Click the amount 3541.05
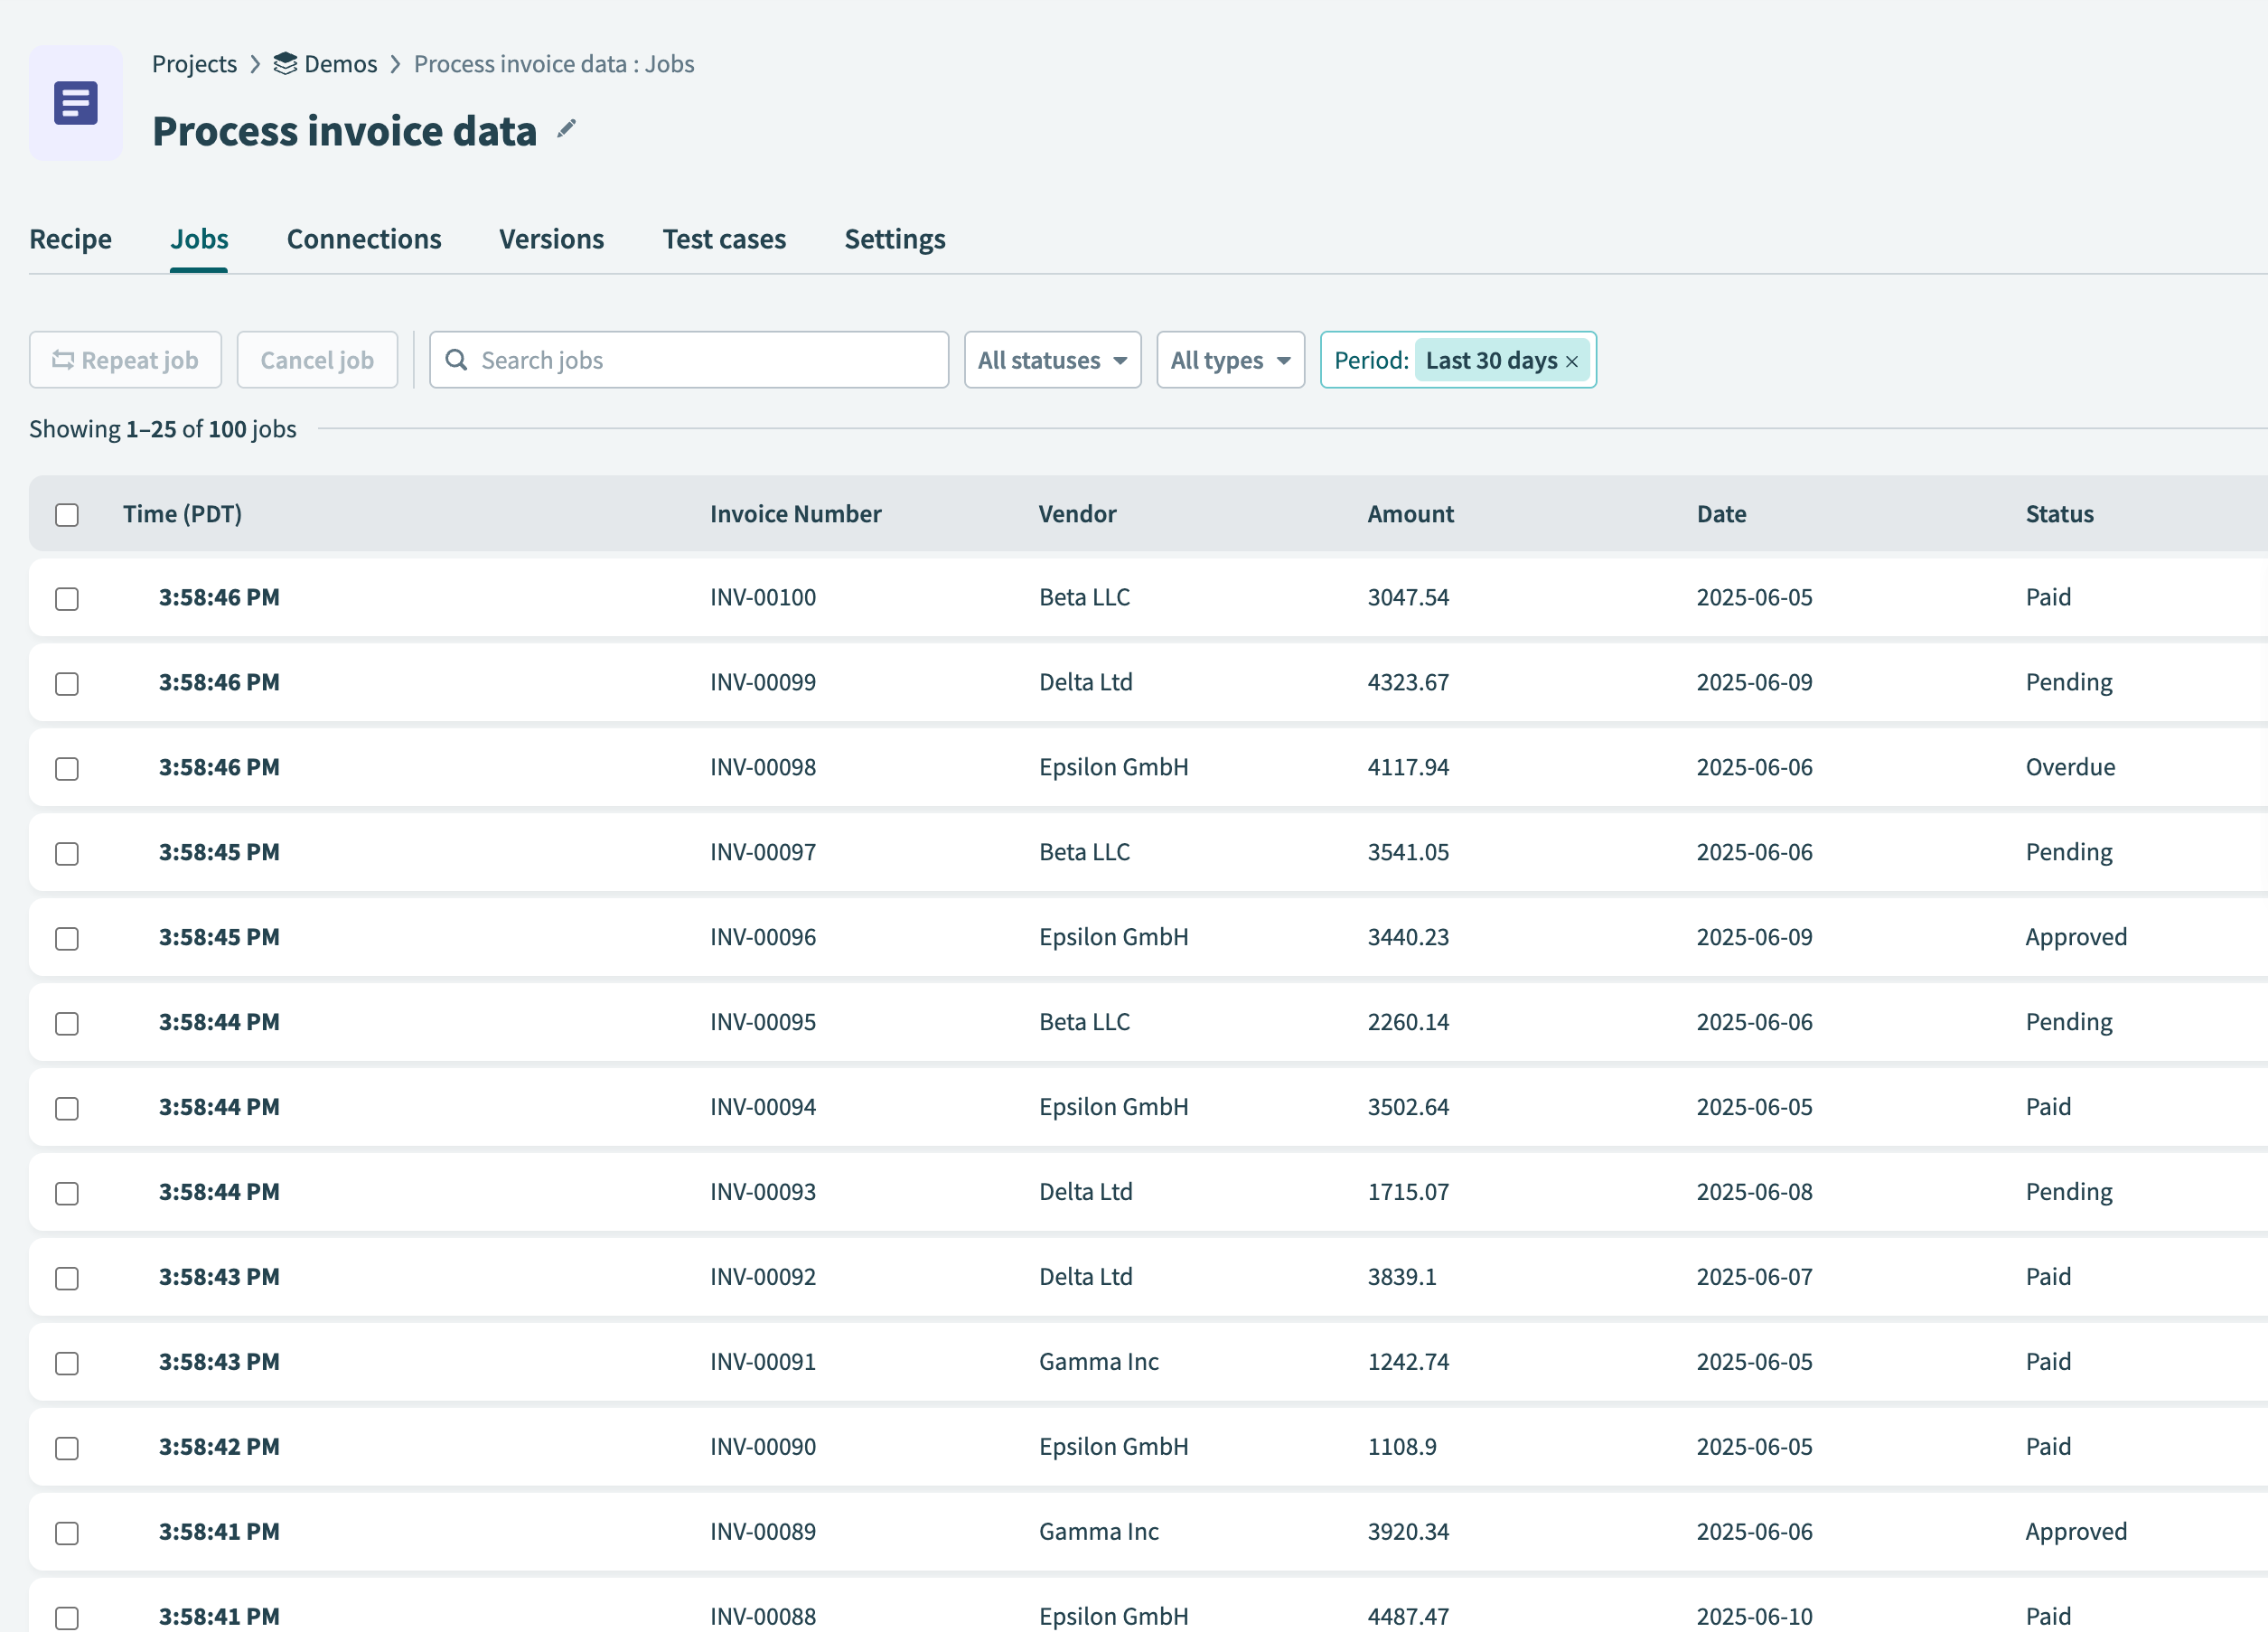2268x1632 pixels. [x=1408, y=852]
